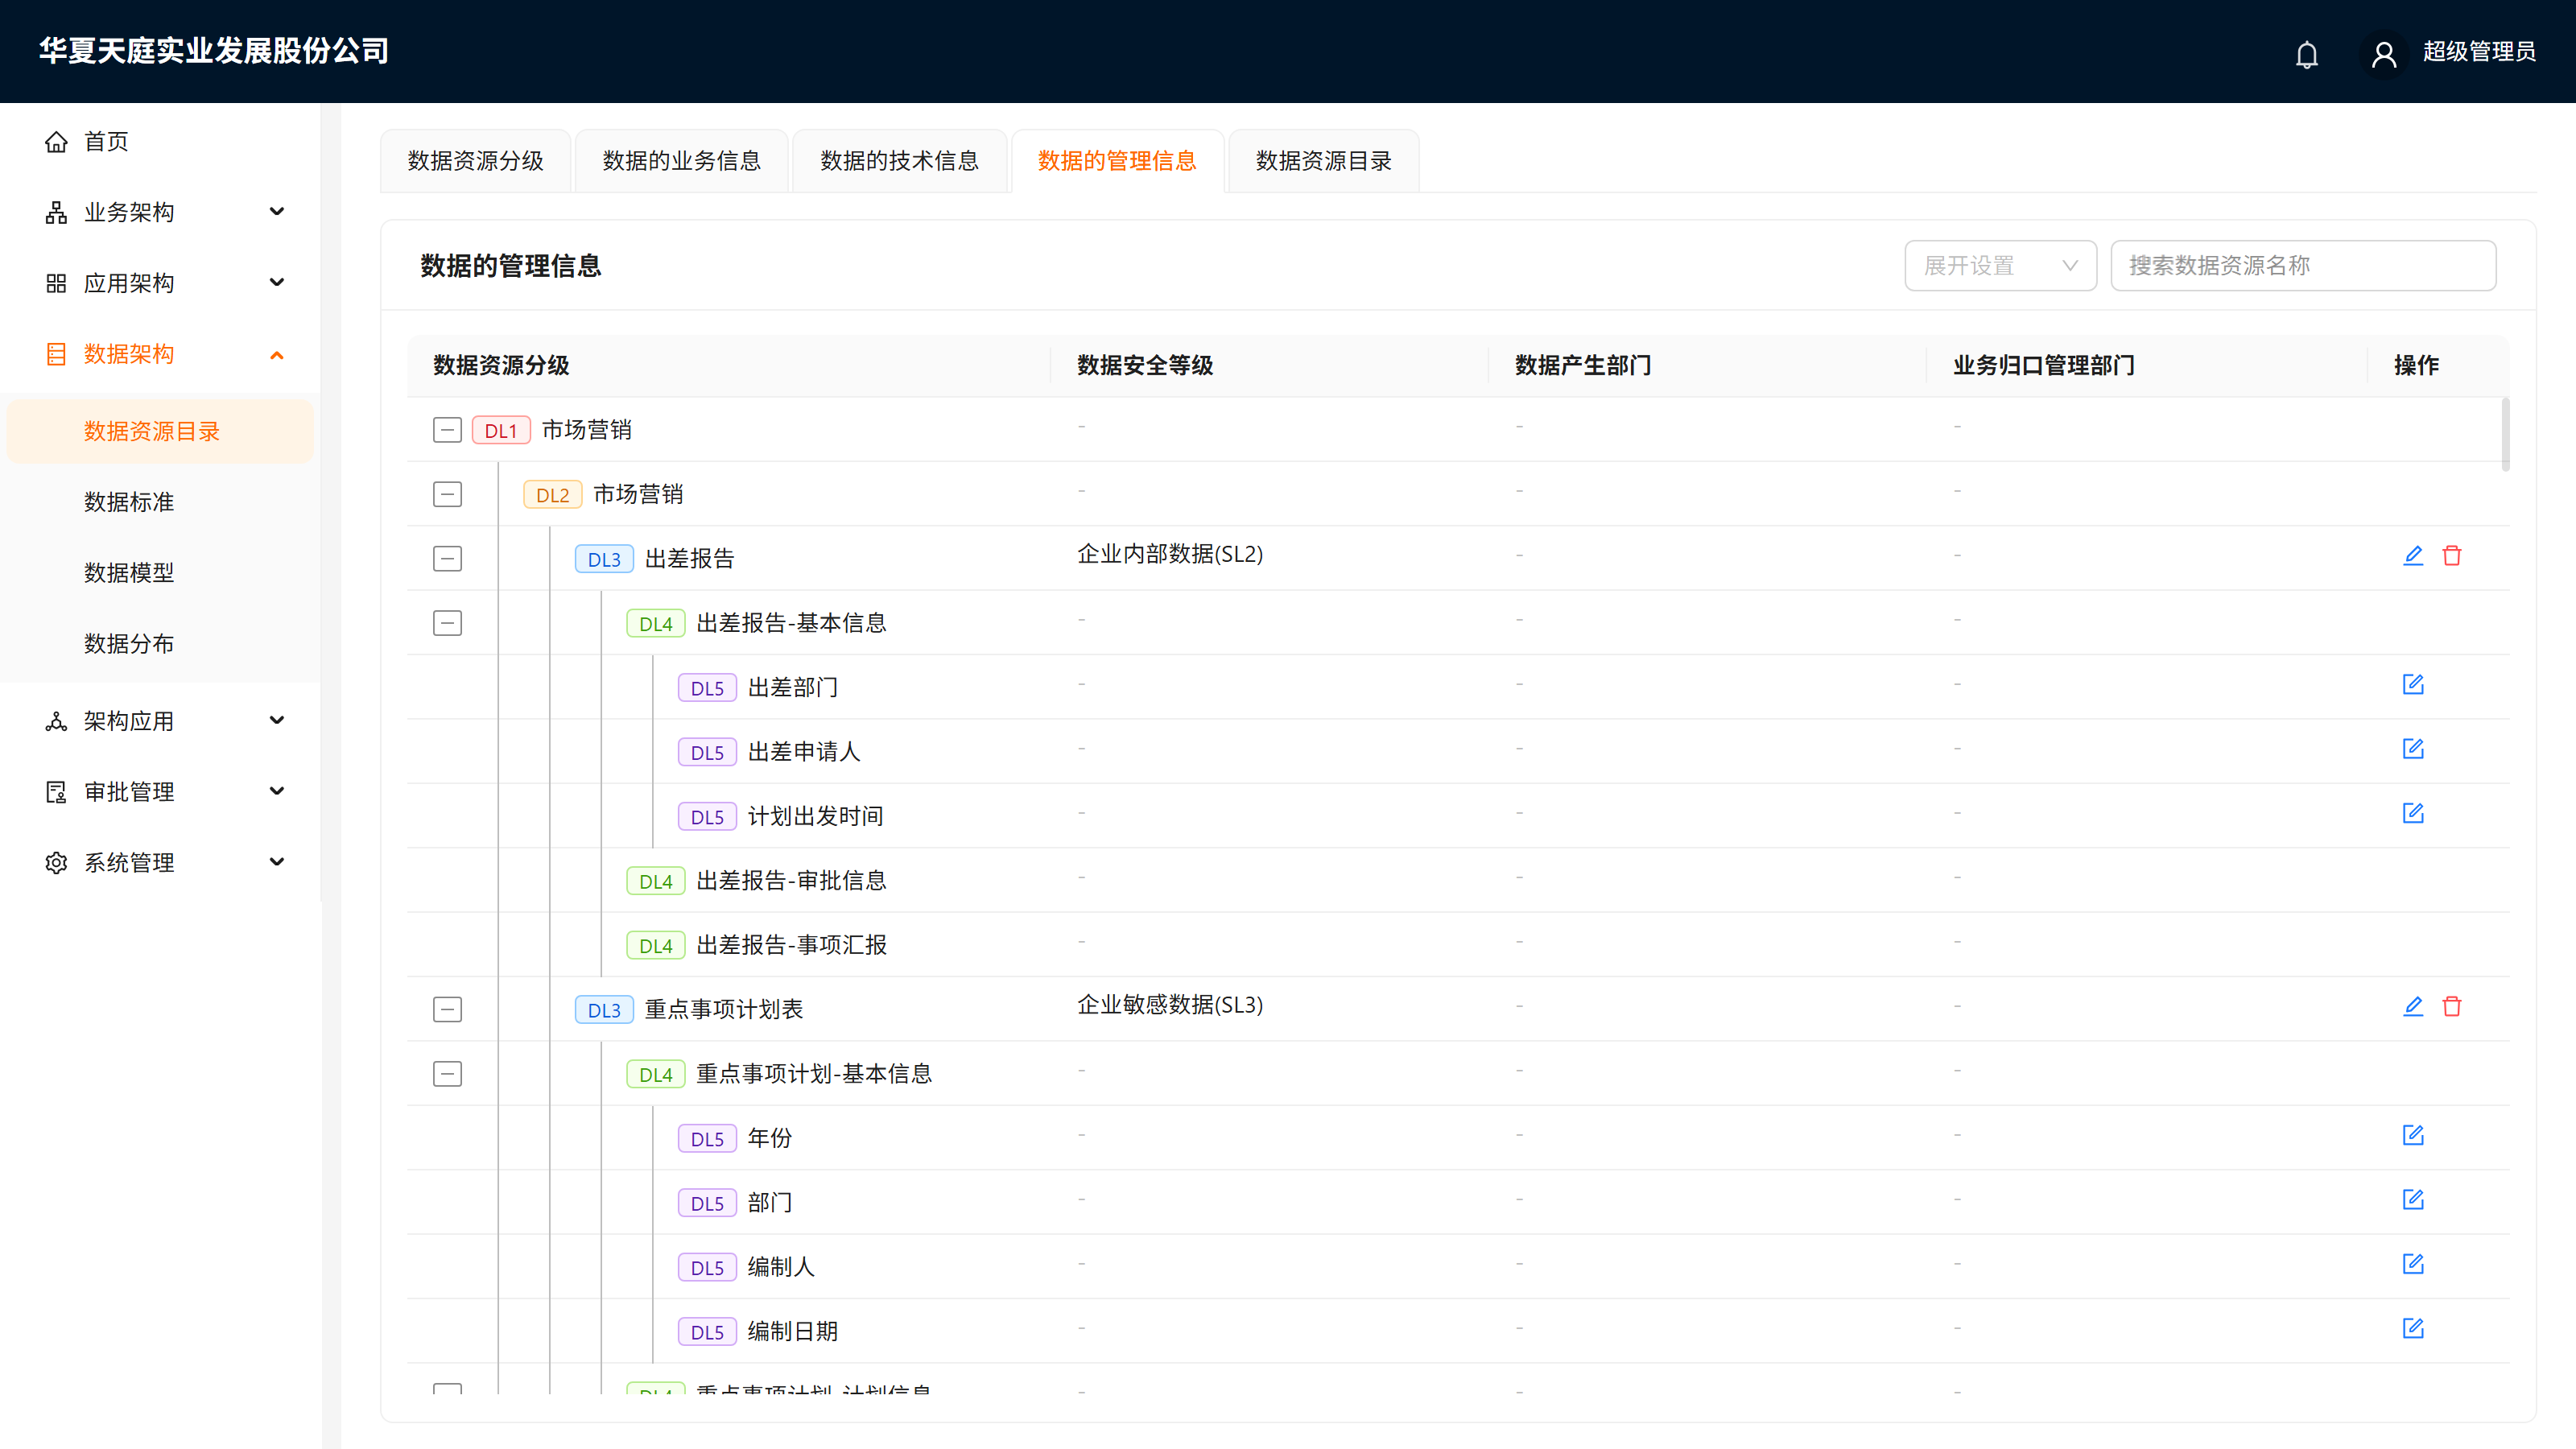Expand the 架构应用 menu
Screen dimensions: 2576x1449
click(x=160, y=721)
